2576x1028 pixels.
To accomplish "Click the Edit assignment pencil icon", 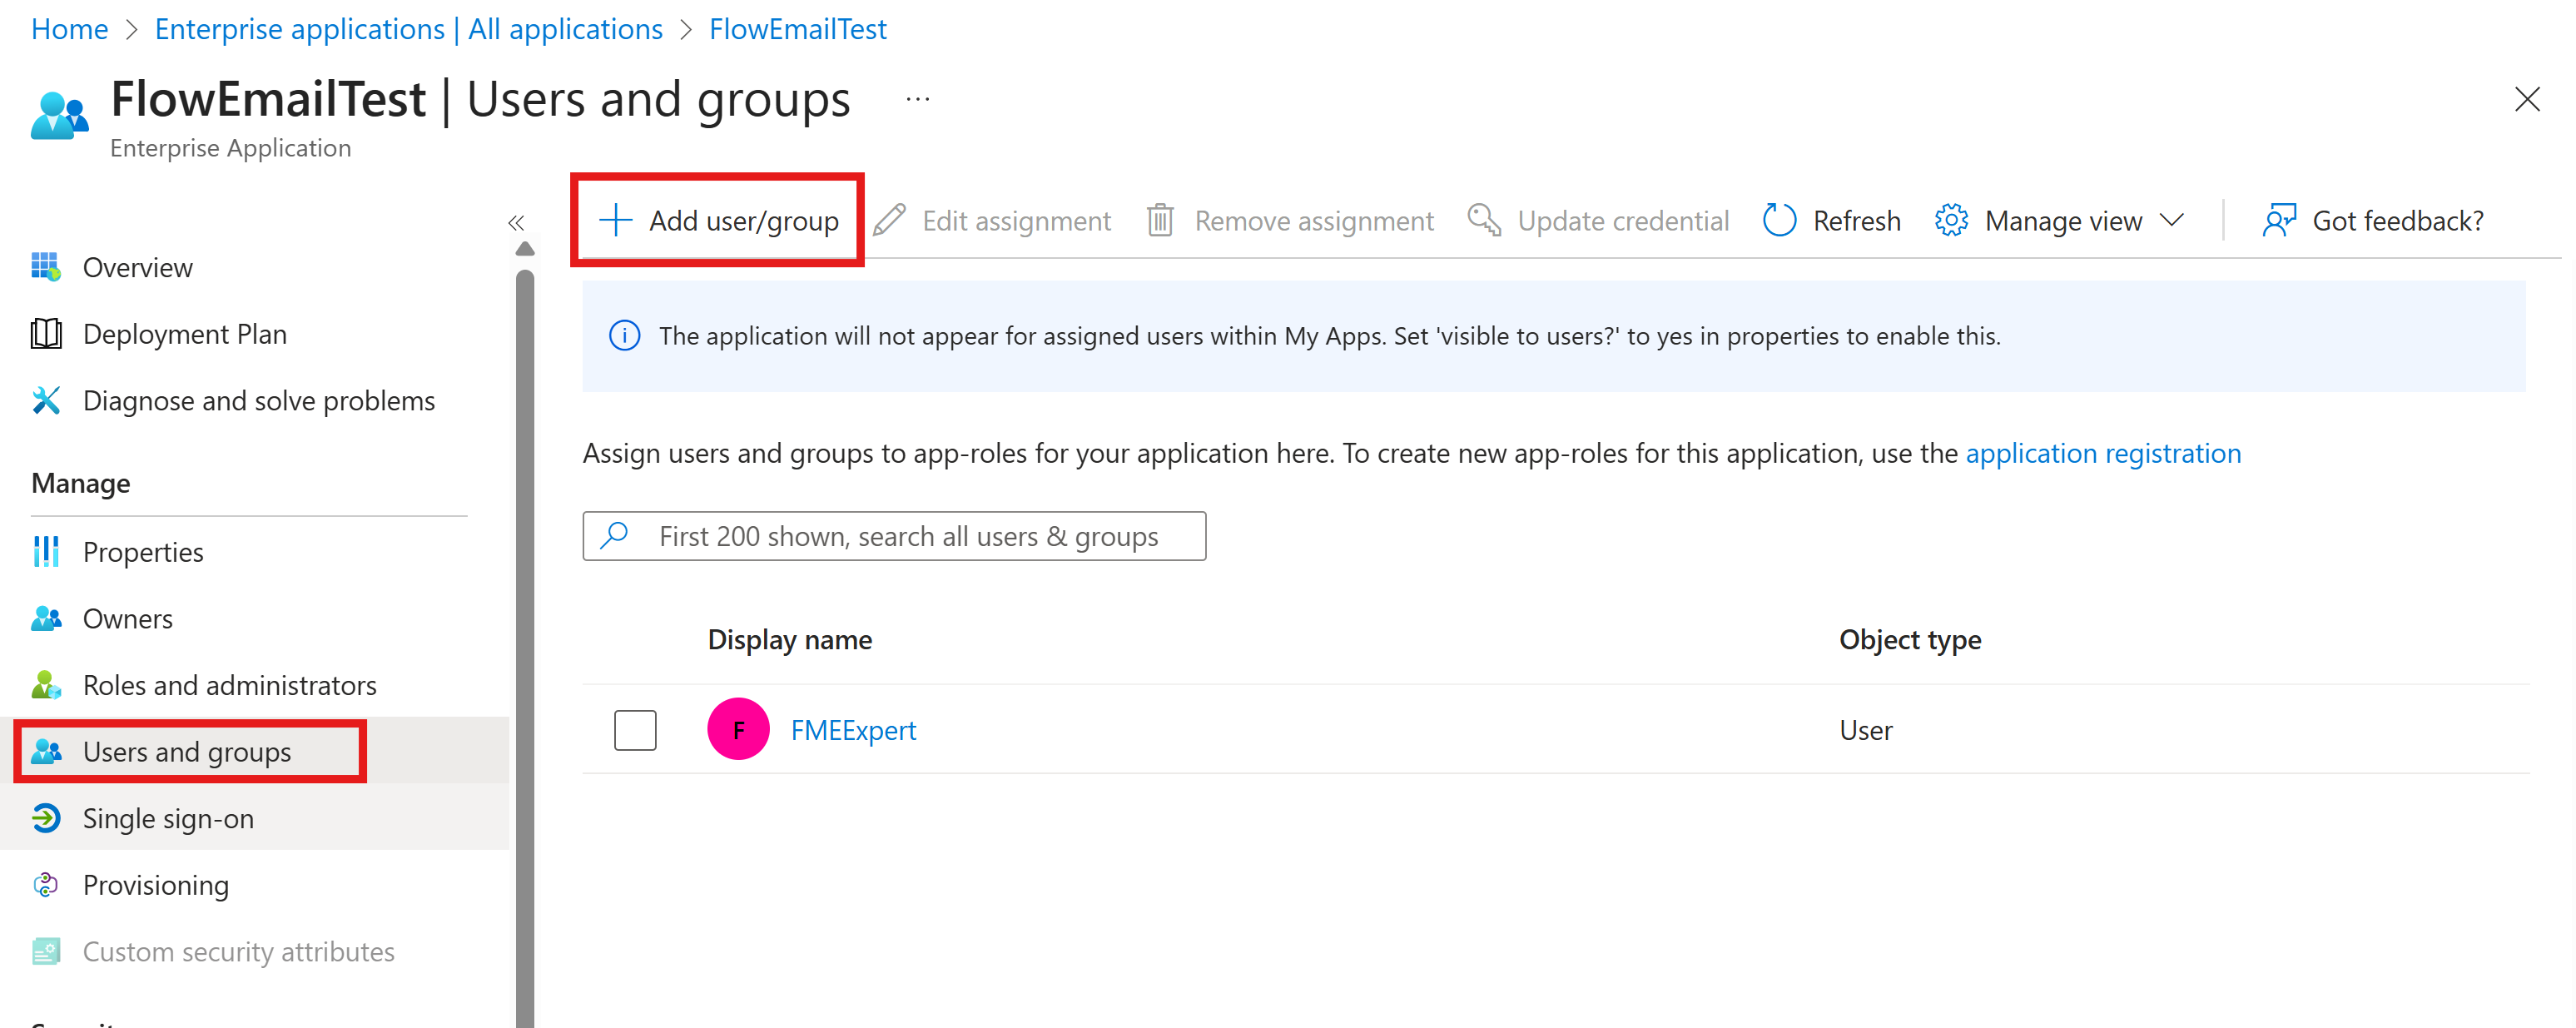I will 890,220.
